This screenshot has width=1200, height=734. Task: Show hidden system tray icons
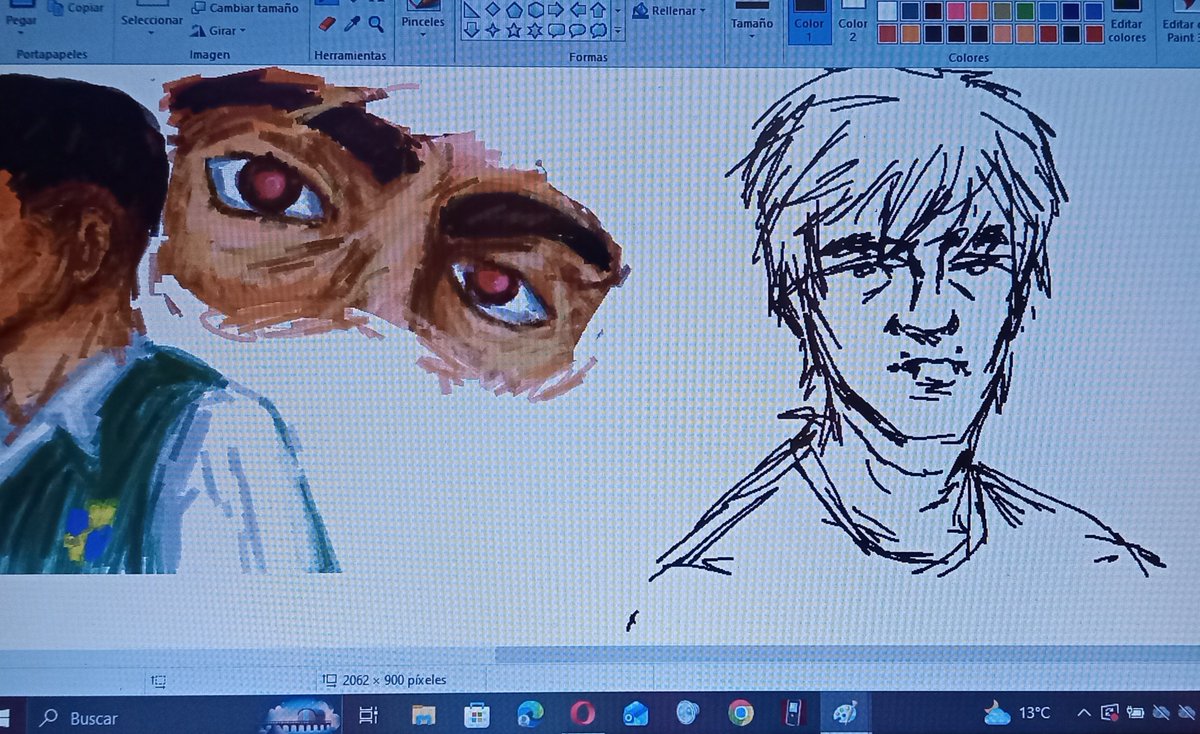point(1083,714)
